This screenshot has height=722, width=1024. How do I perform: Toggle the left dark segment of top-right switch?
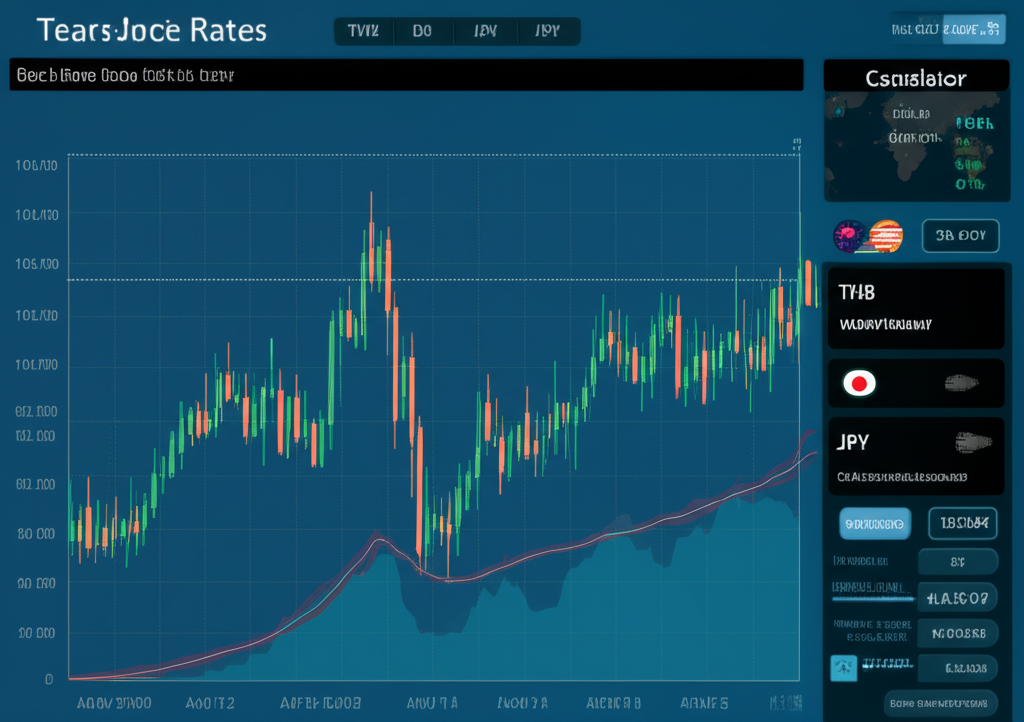pyautogui.click(x=915, y=30)
